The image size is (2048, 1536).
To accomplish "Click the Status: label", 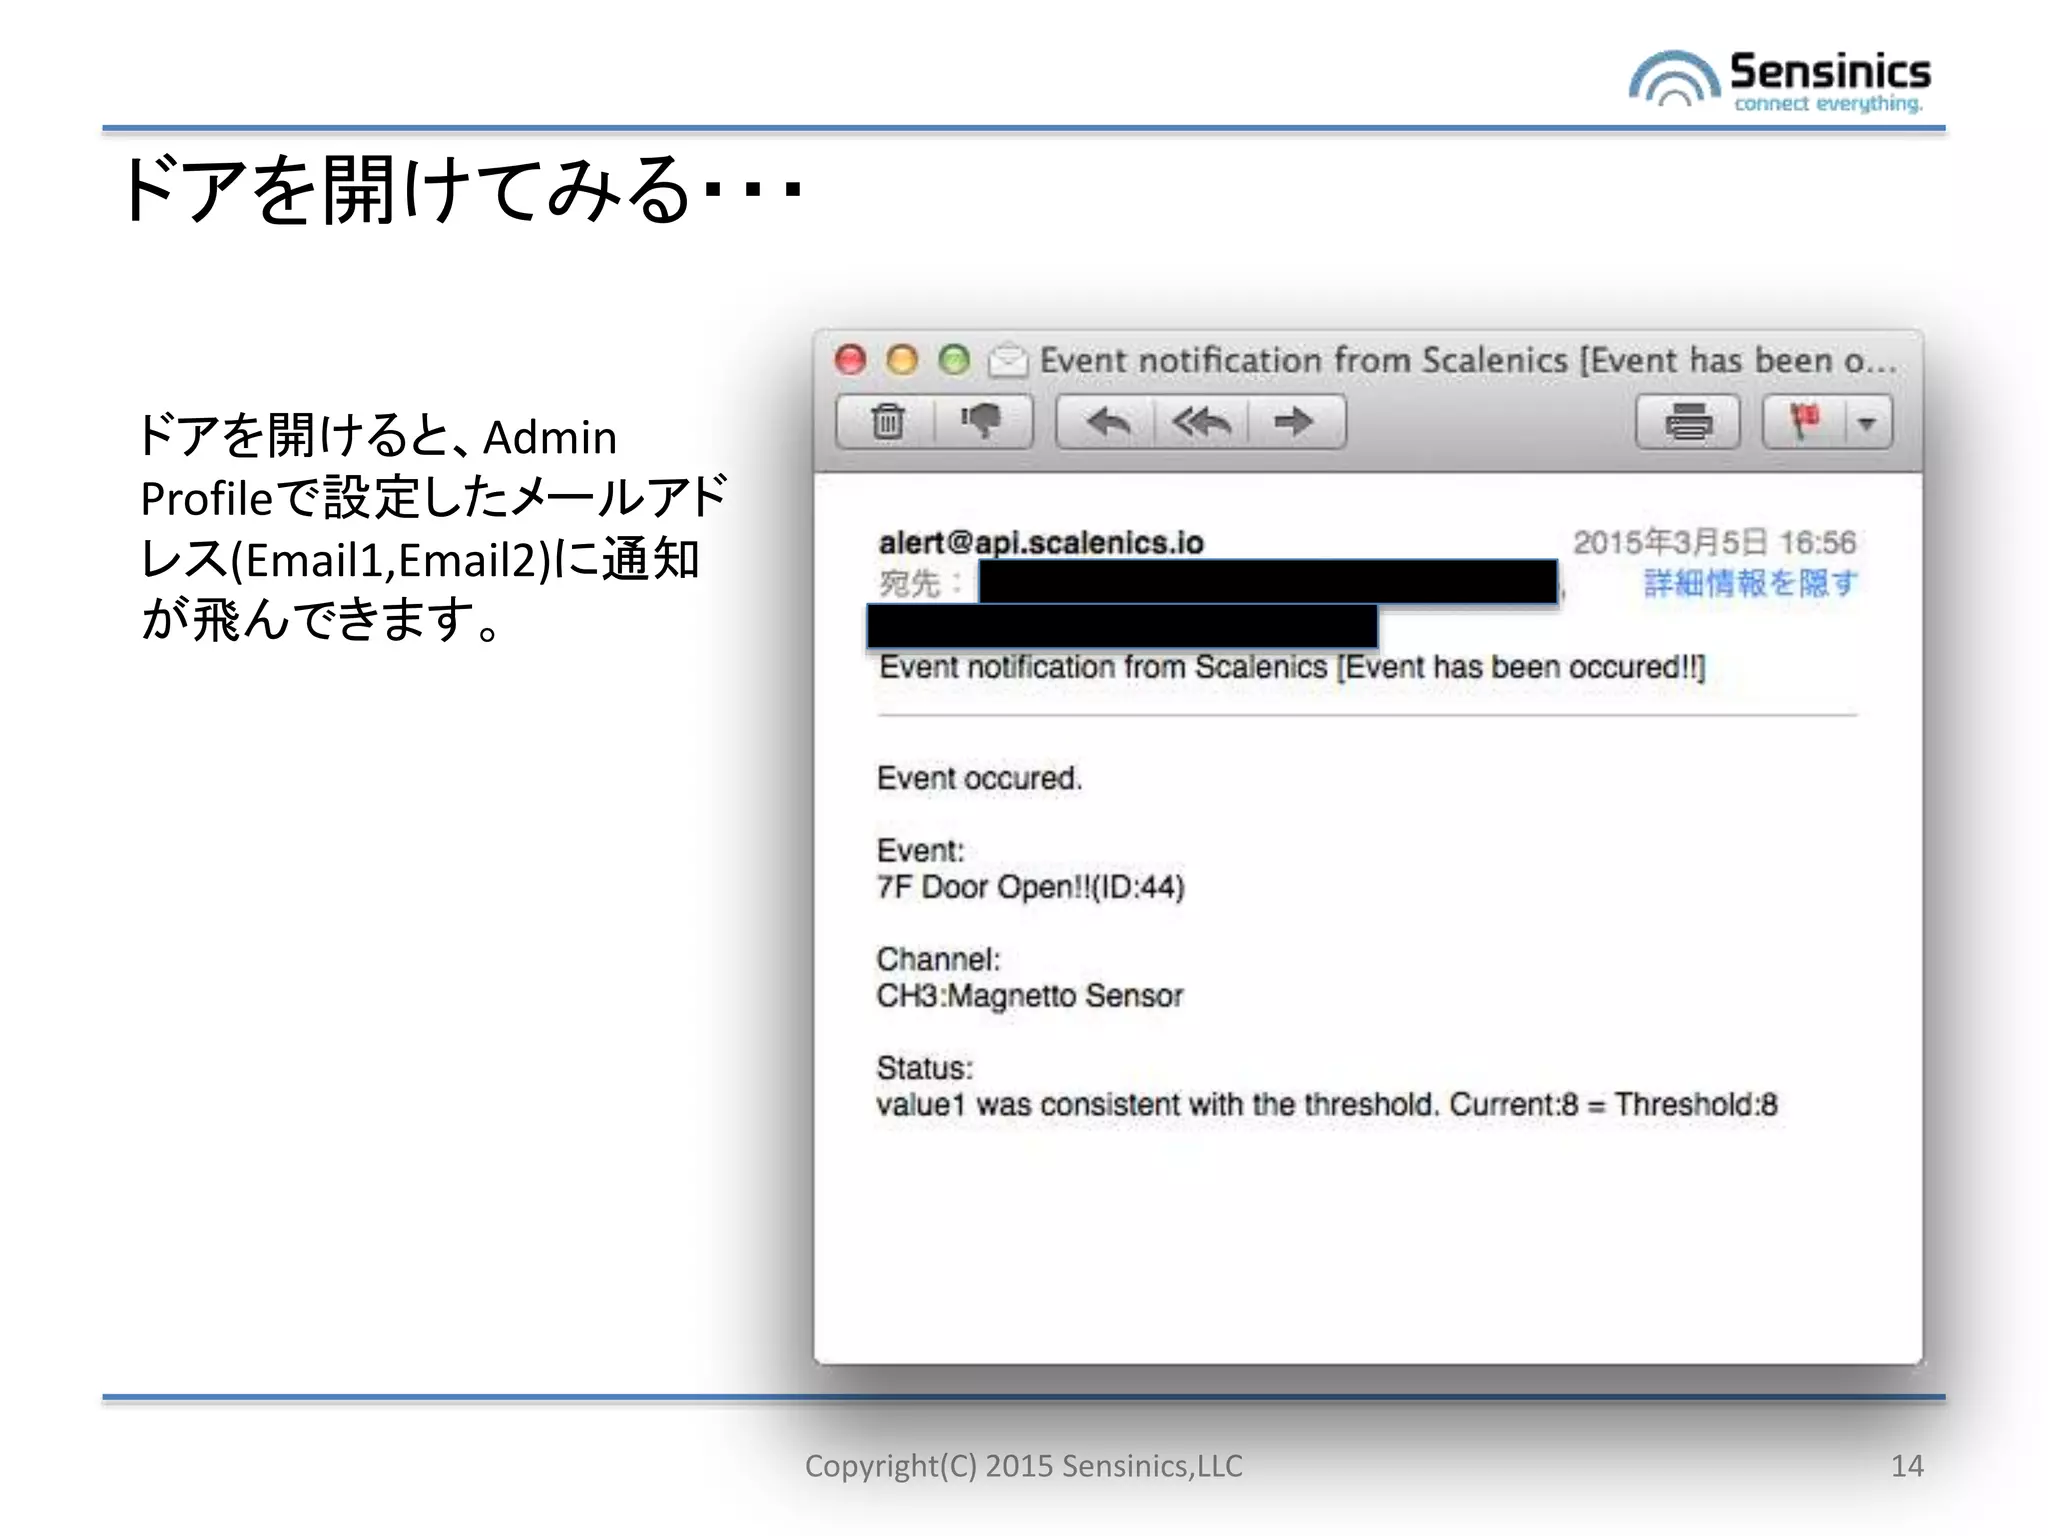I will click(x=924, y=1068).
